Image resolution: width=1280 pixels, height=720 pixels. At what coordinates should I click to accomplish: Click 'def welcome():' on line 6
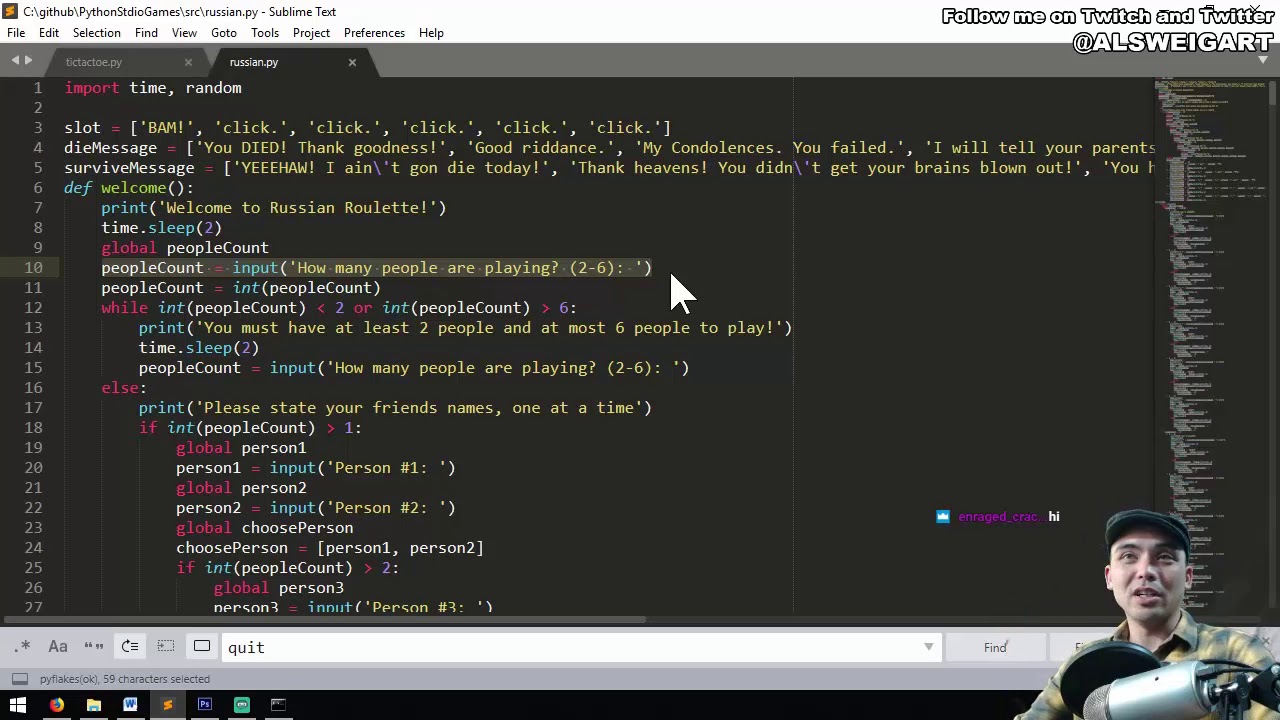point(129,188)
